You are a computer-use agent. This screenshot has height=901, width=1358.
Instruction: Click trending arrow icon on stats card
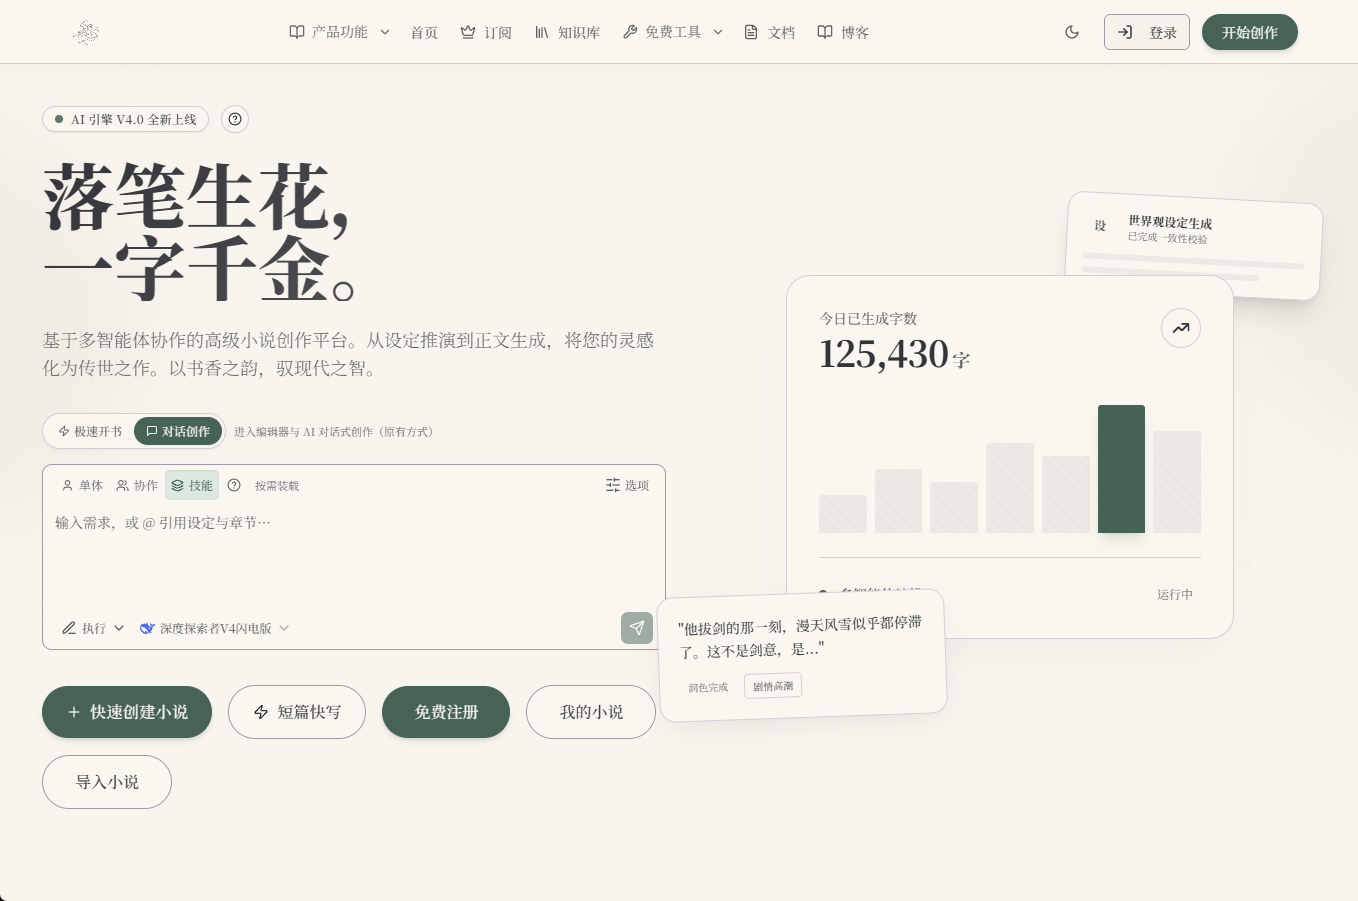[1181, 328]
